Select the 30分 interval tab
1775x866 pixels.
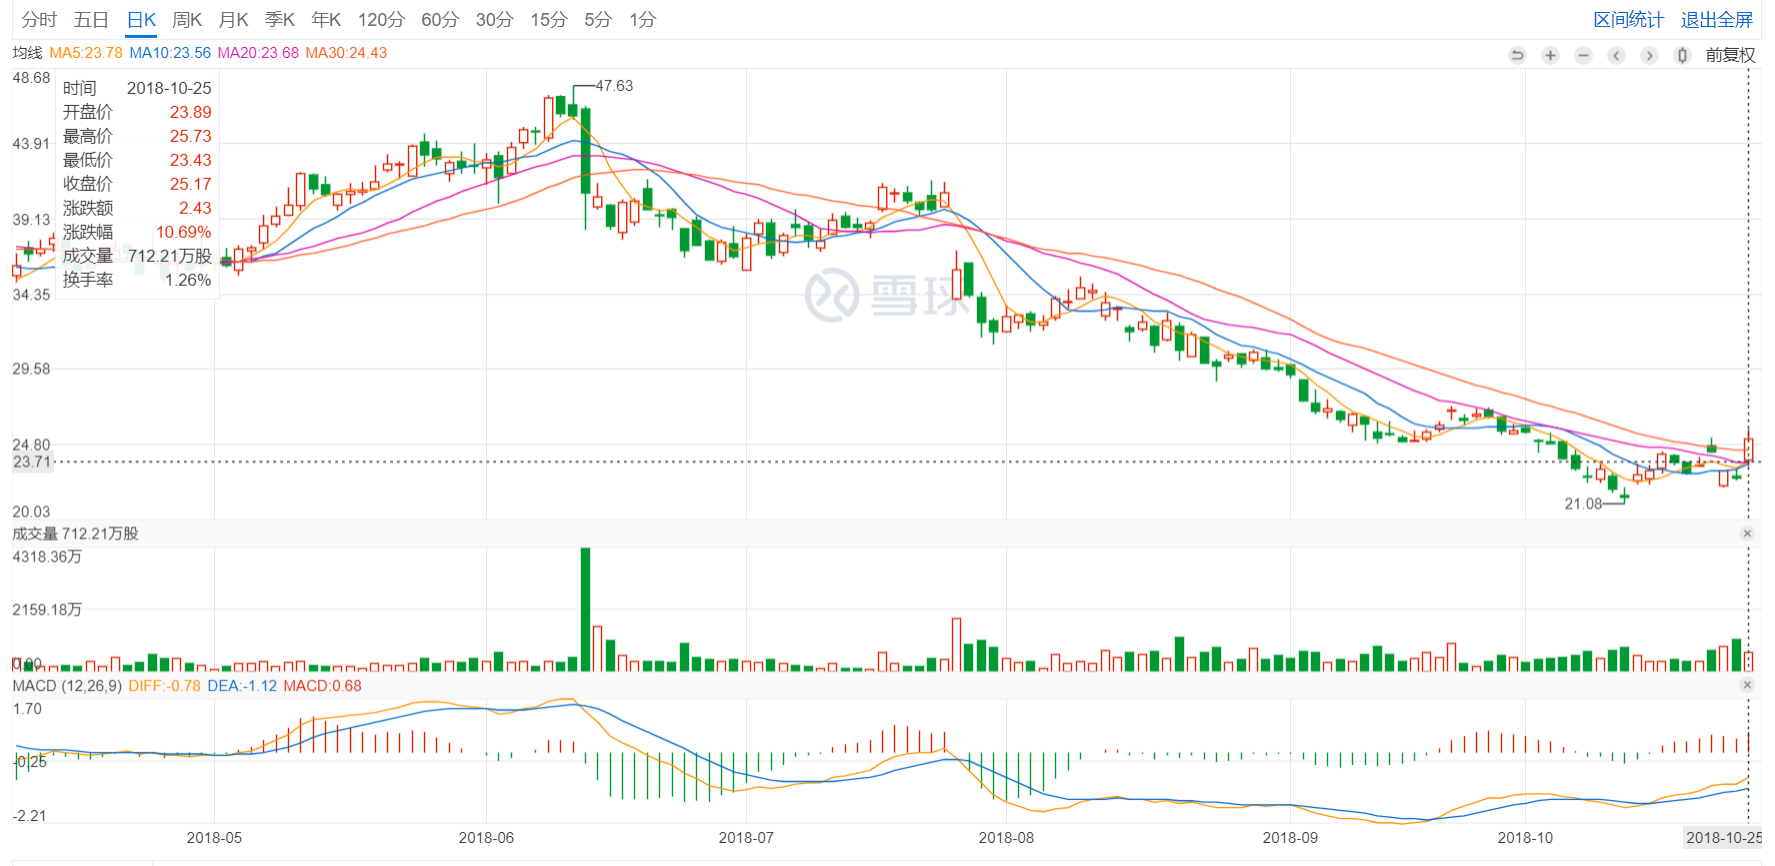point(494,20)
